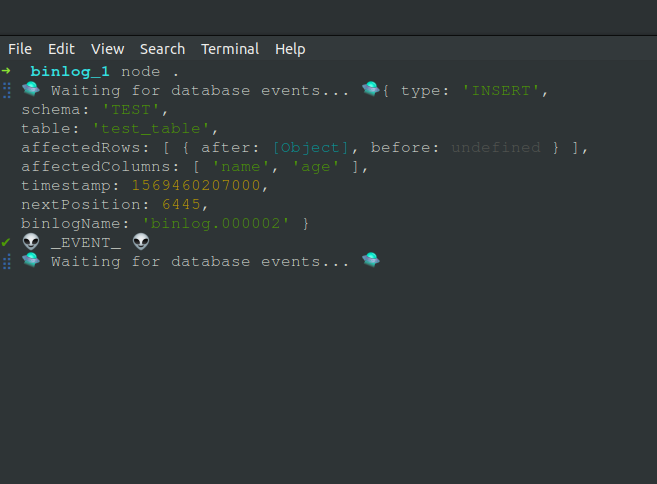Click the timestamp value 1569460207000

(x=196, y=185)
